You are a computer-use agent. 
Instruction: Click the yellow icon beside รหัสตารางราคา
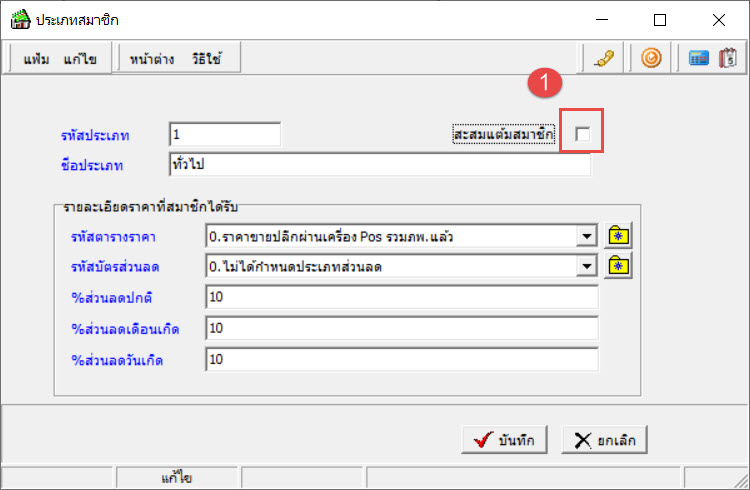coord(620,237)
